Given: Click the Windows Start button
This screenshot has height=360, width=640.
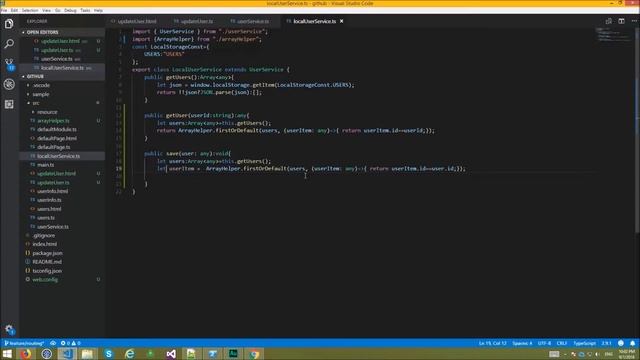Looking at the screenshot, I should 7,354.
